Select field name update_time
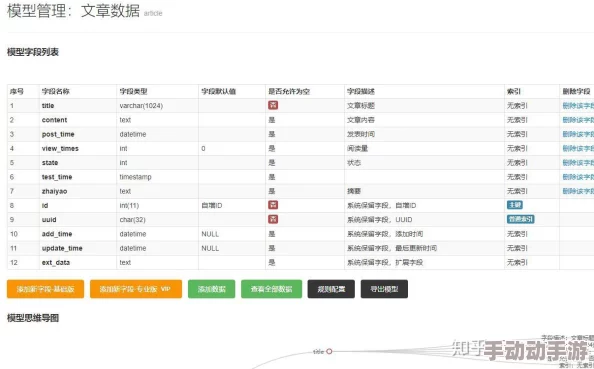 coord(62,248)
